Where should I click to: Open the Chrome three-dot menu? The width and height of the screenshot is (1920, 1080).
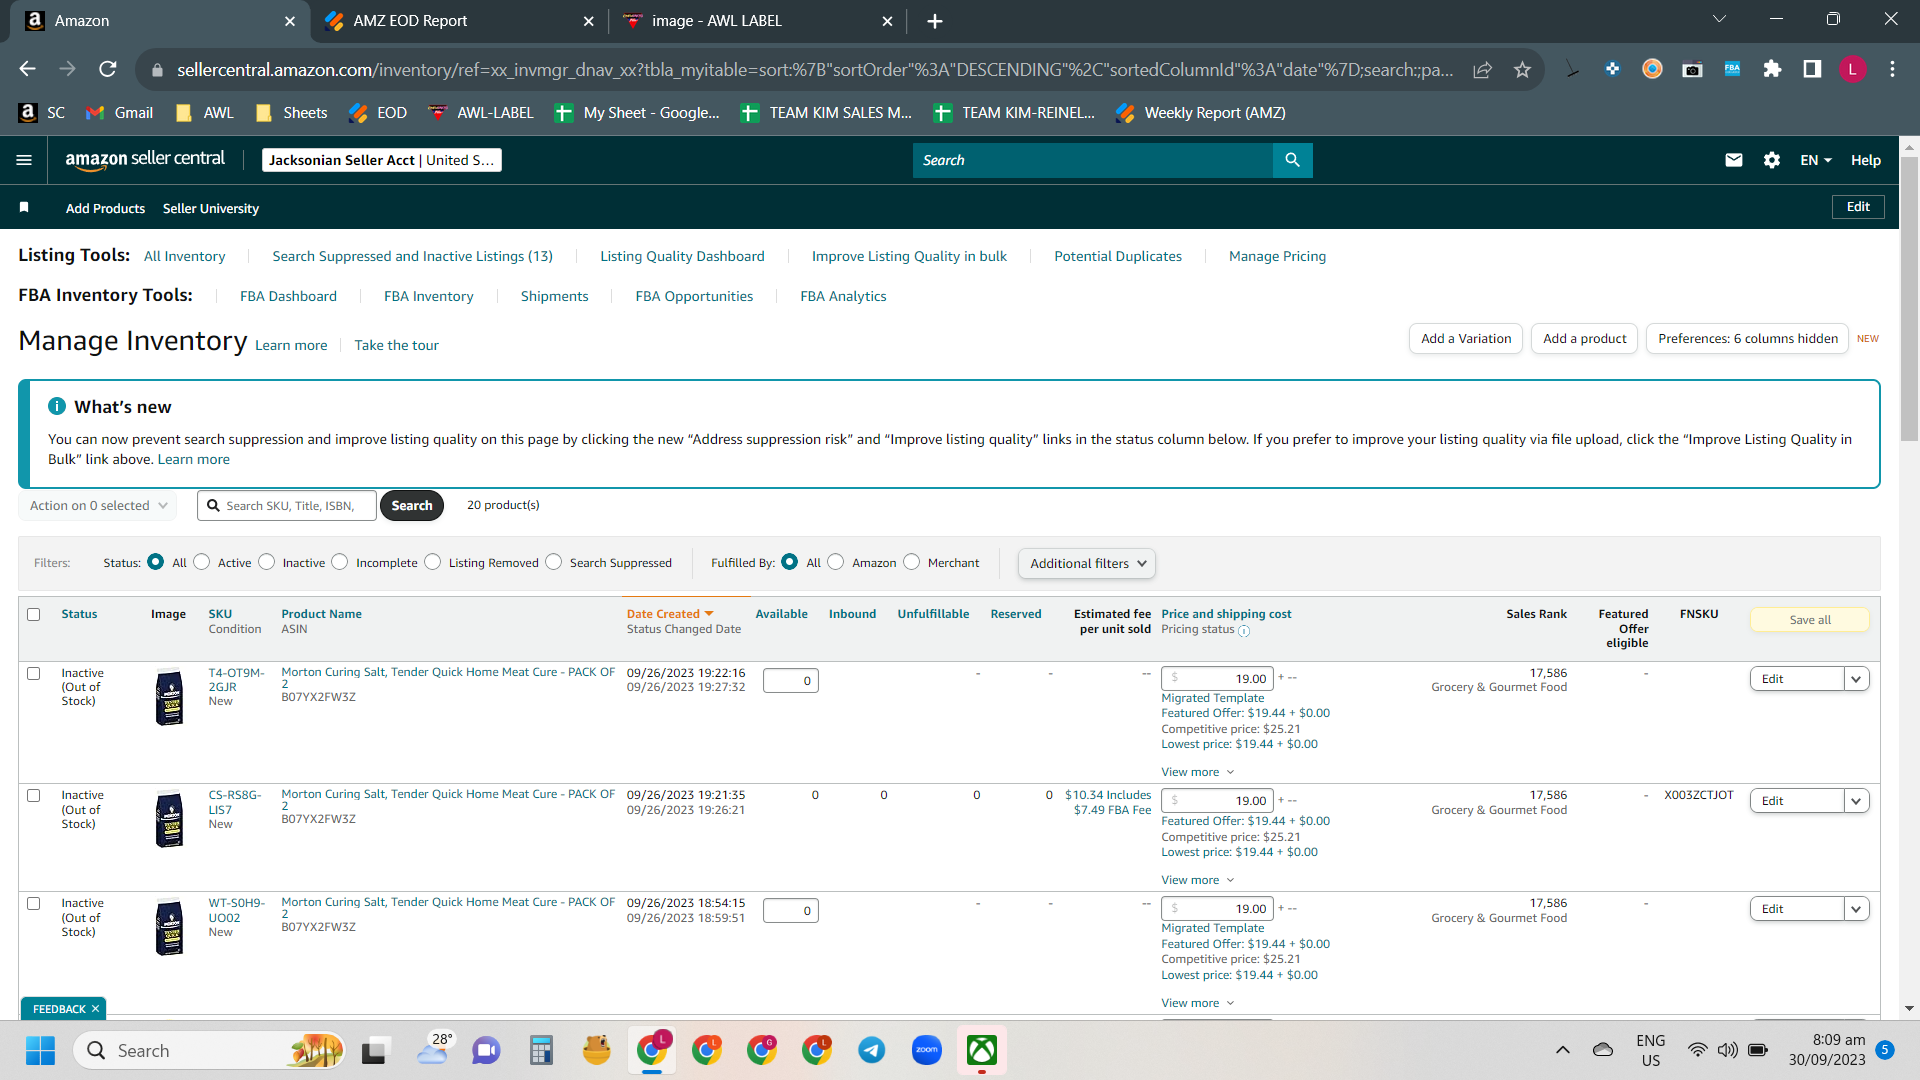click(1892, 69)
